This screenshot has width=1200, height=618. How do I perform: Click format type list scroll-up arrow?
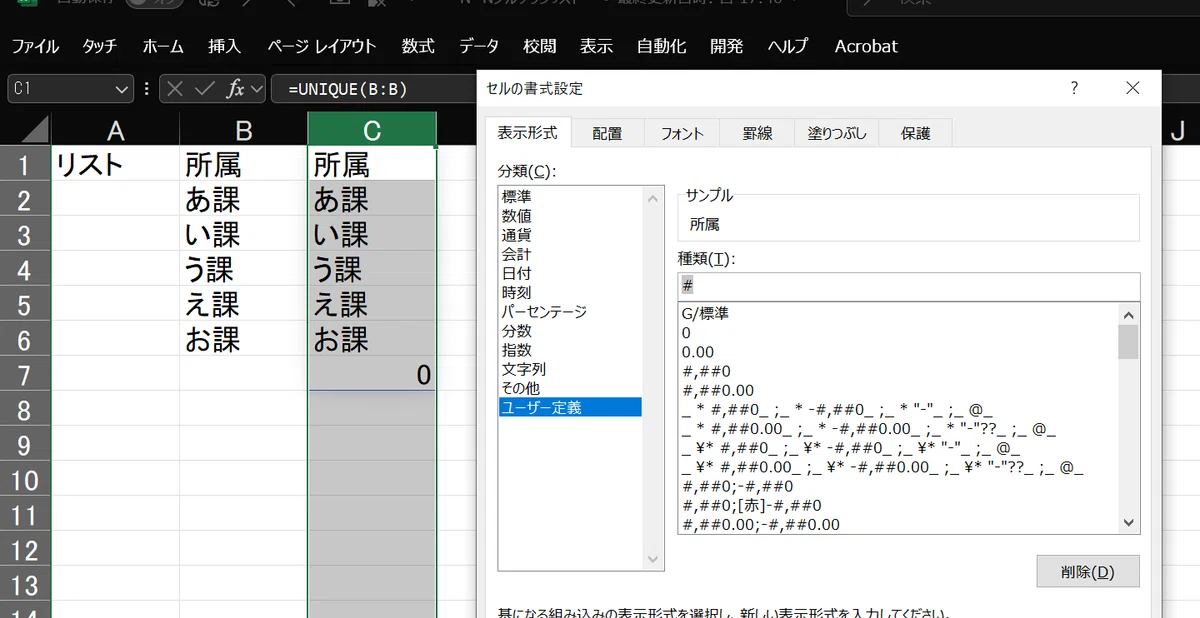1129,314
